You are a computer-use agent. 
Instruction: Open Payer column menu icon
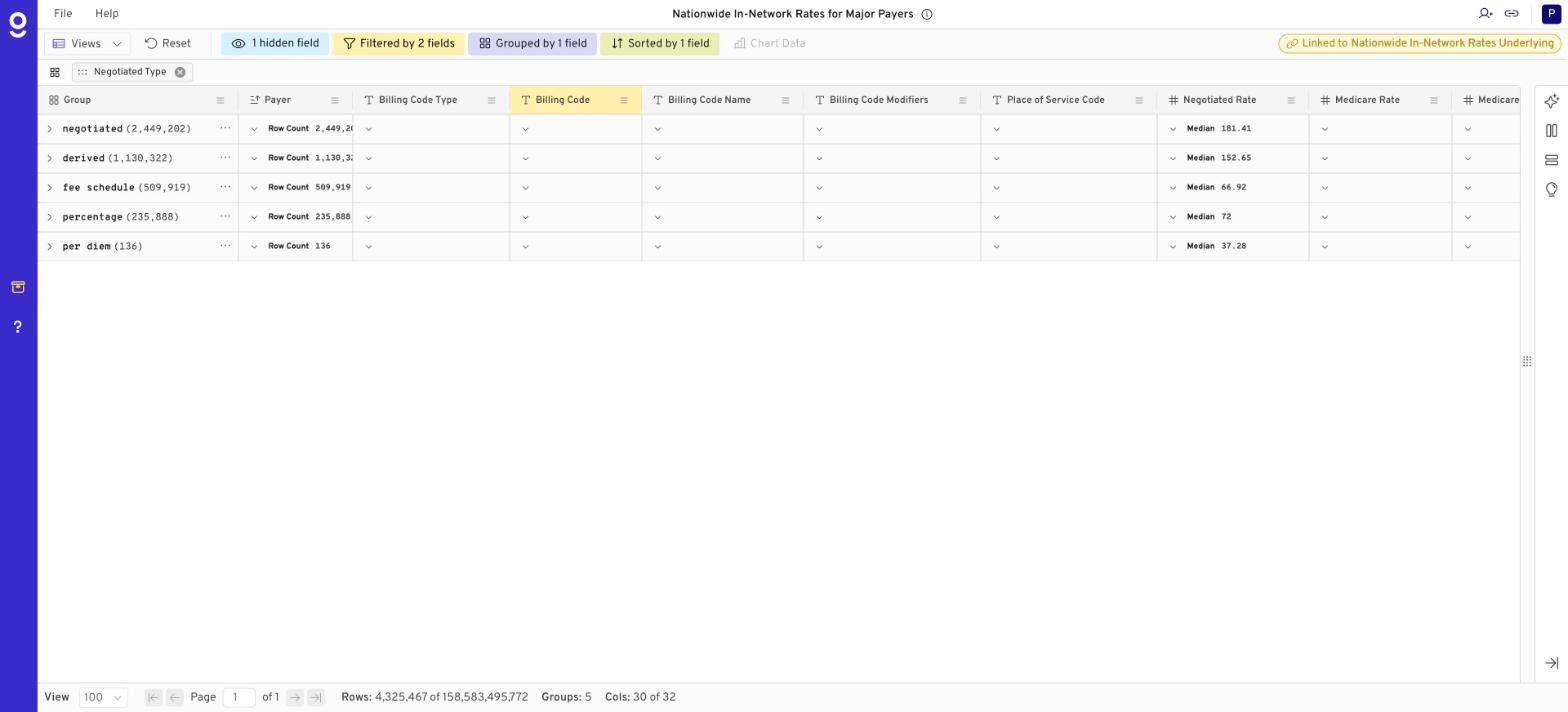click(334, 100)
